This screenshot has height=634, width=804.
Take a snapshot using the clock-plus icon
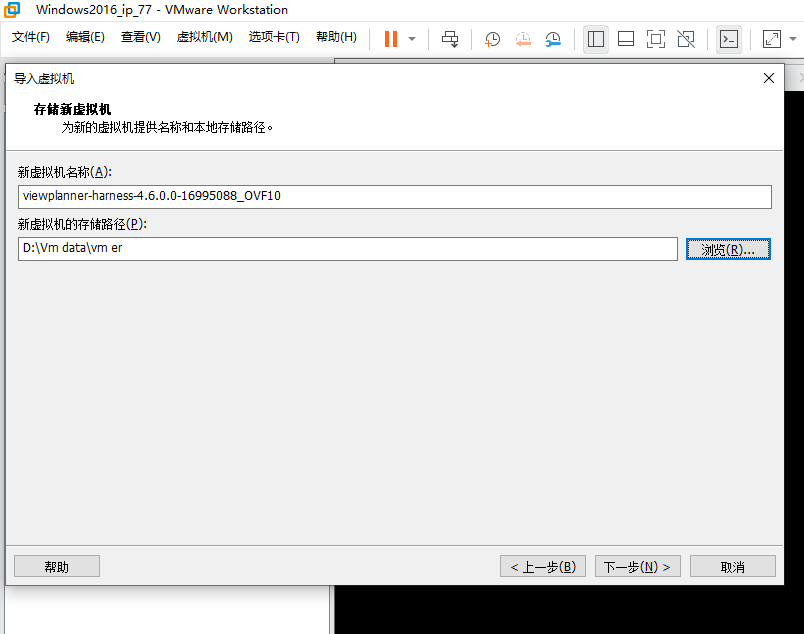[x=492, y=39]
